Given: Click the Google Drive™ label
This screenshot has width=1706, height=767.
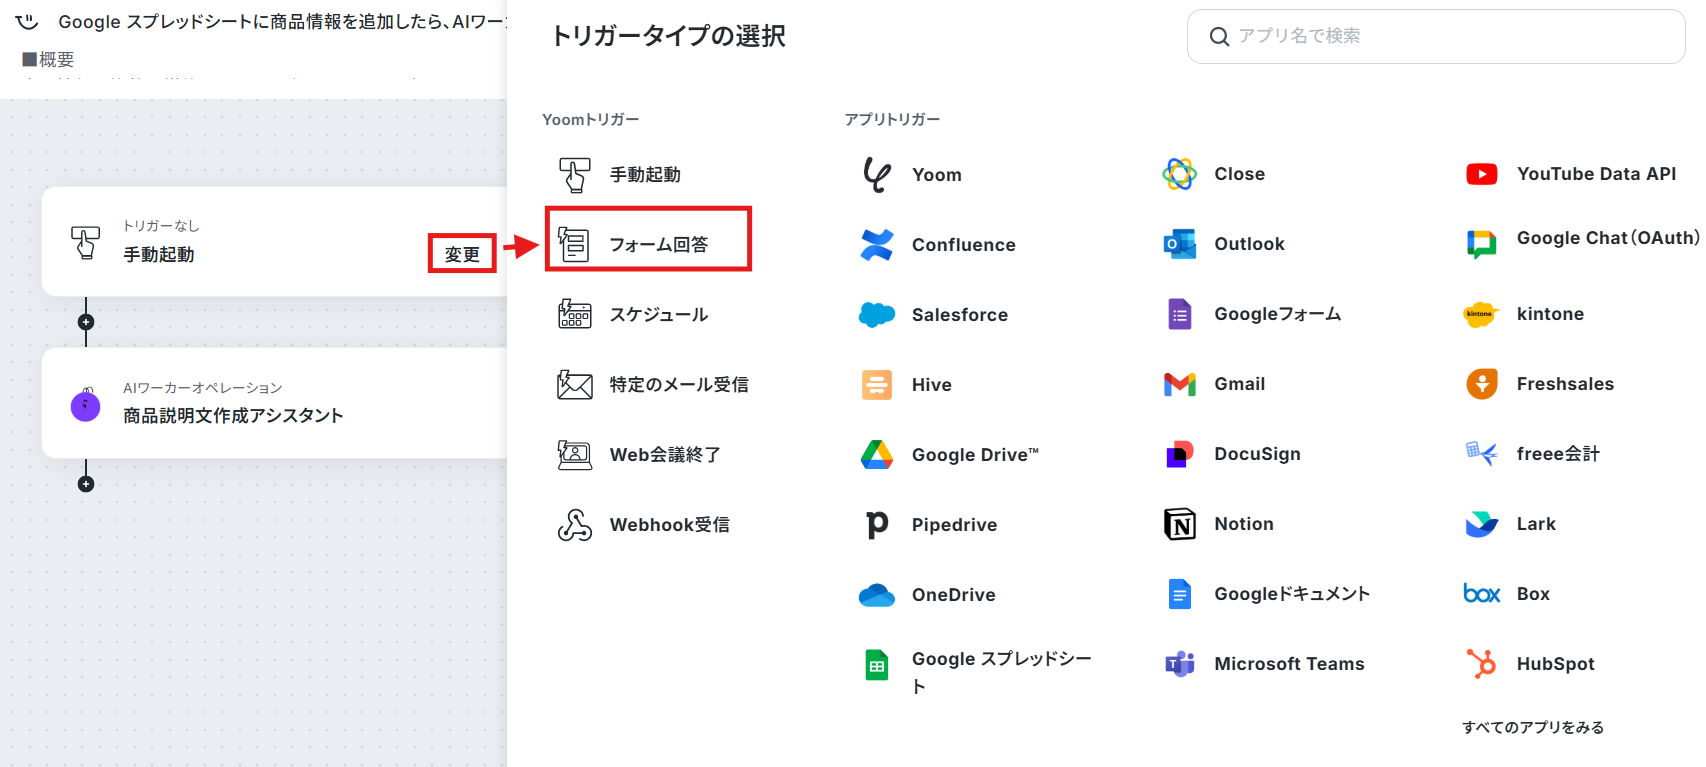Looking at the screenshot, I should click(x=975, y=455).
